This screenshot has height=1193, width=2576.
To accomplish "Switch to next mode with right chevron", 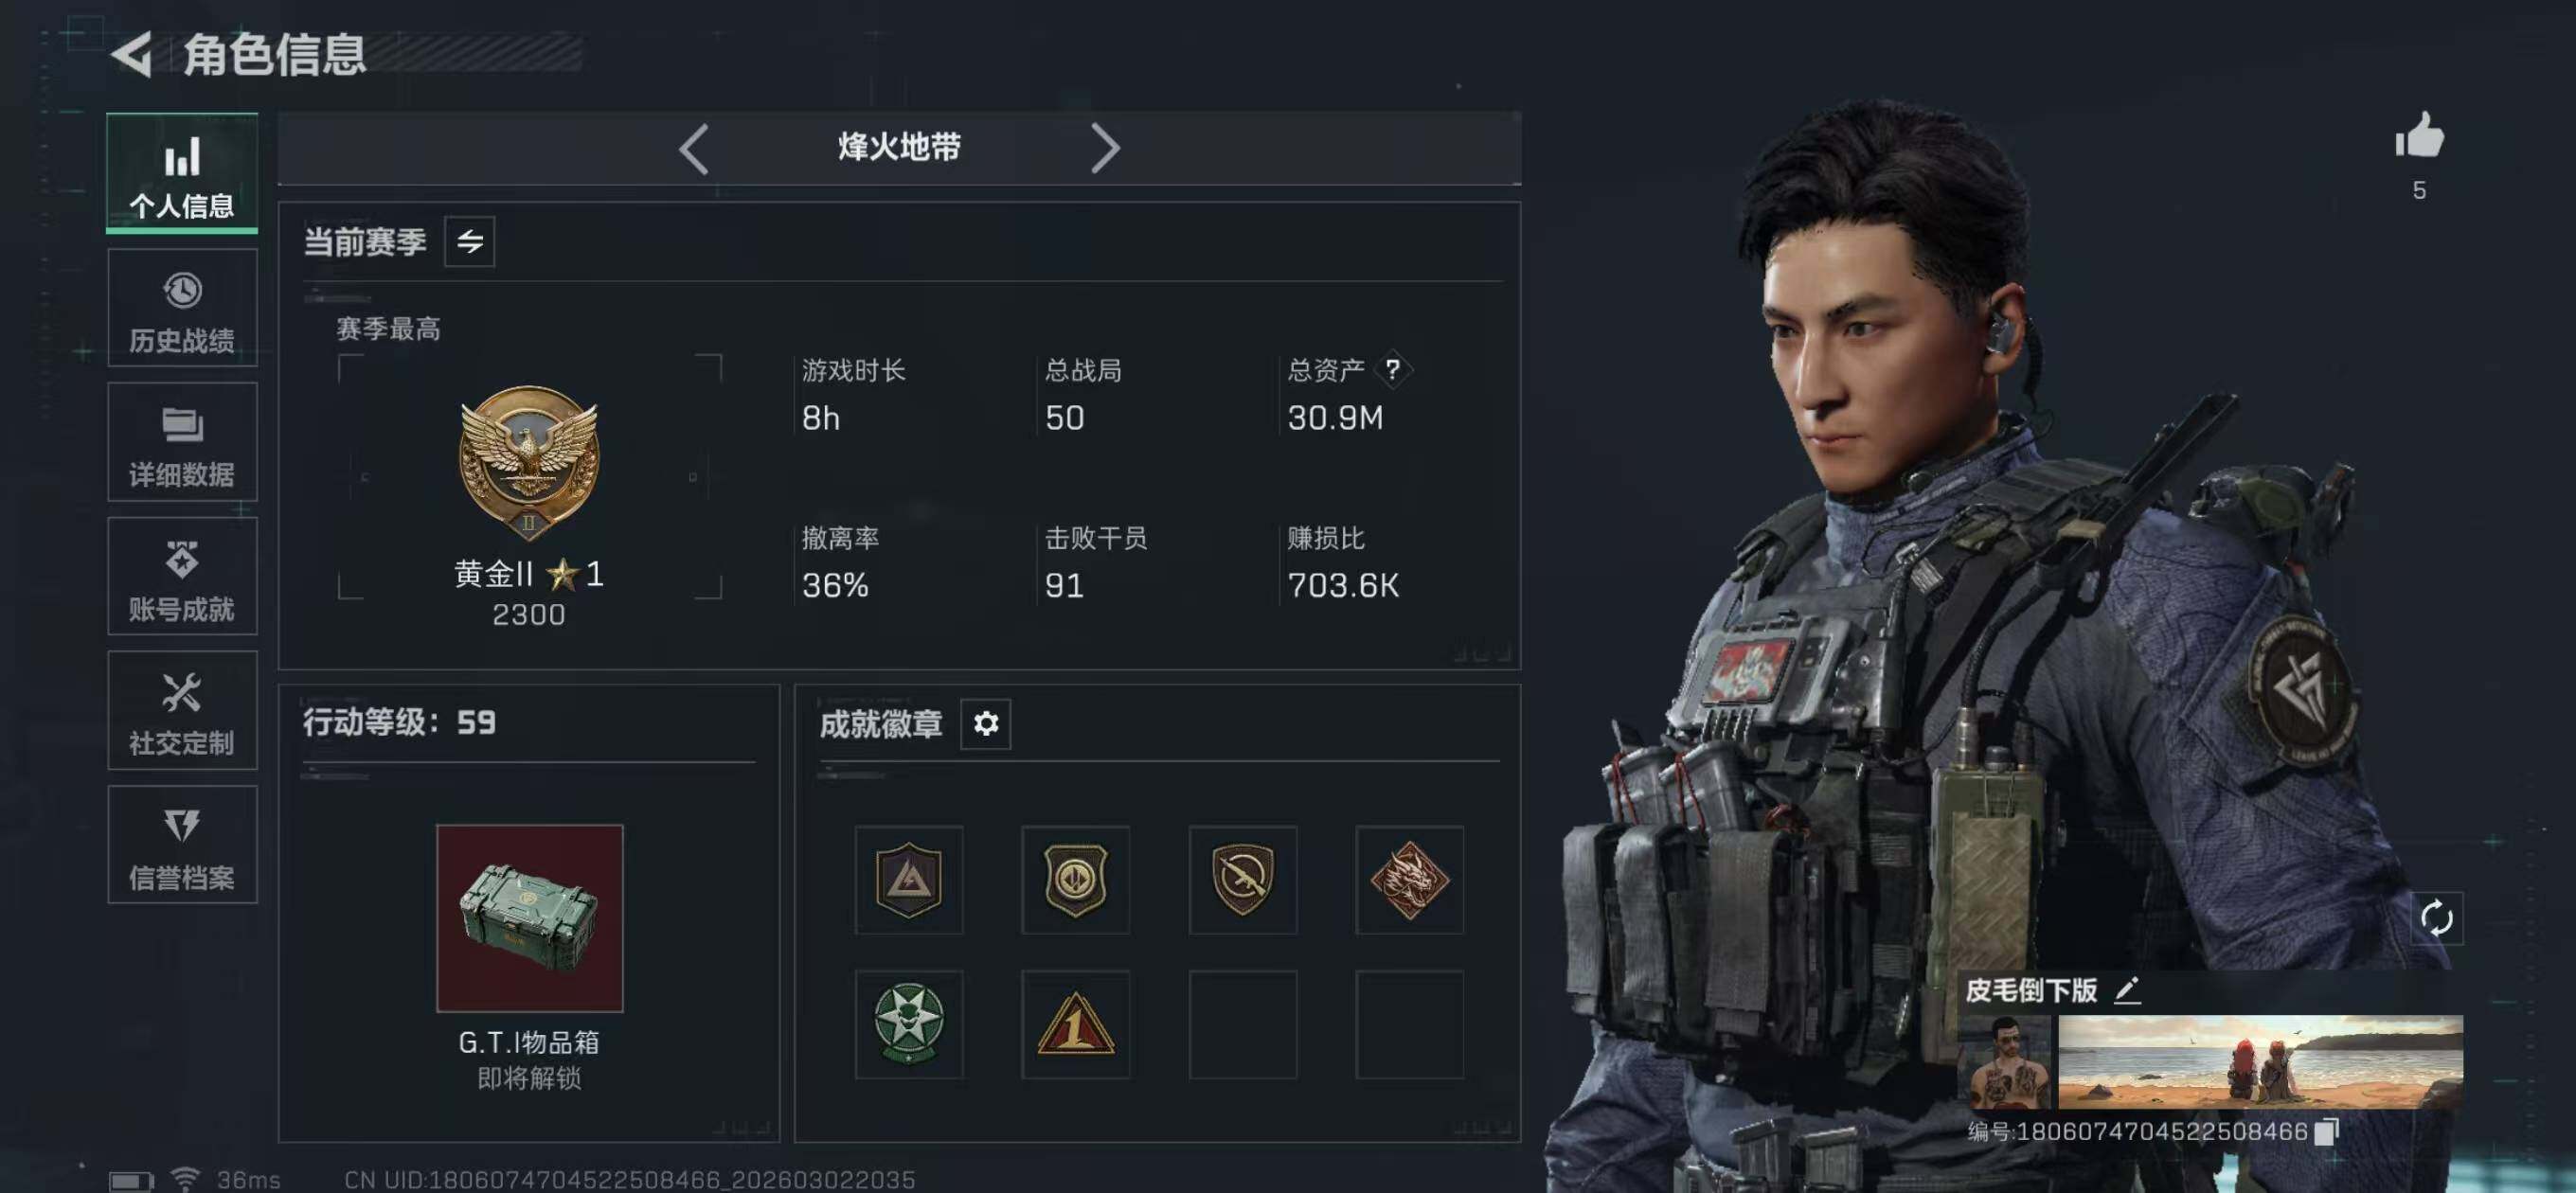I will pyautogui.click(x=1104, y=149).
